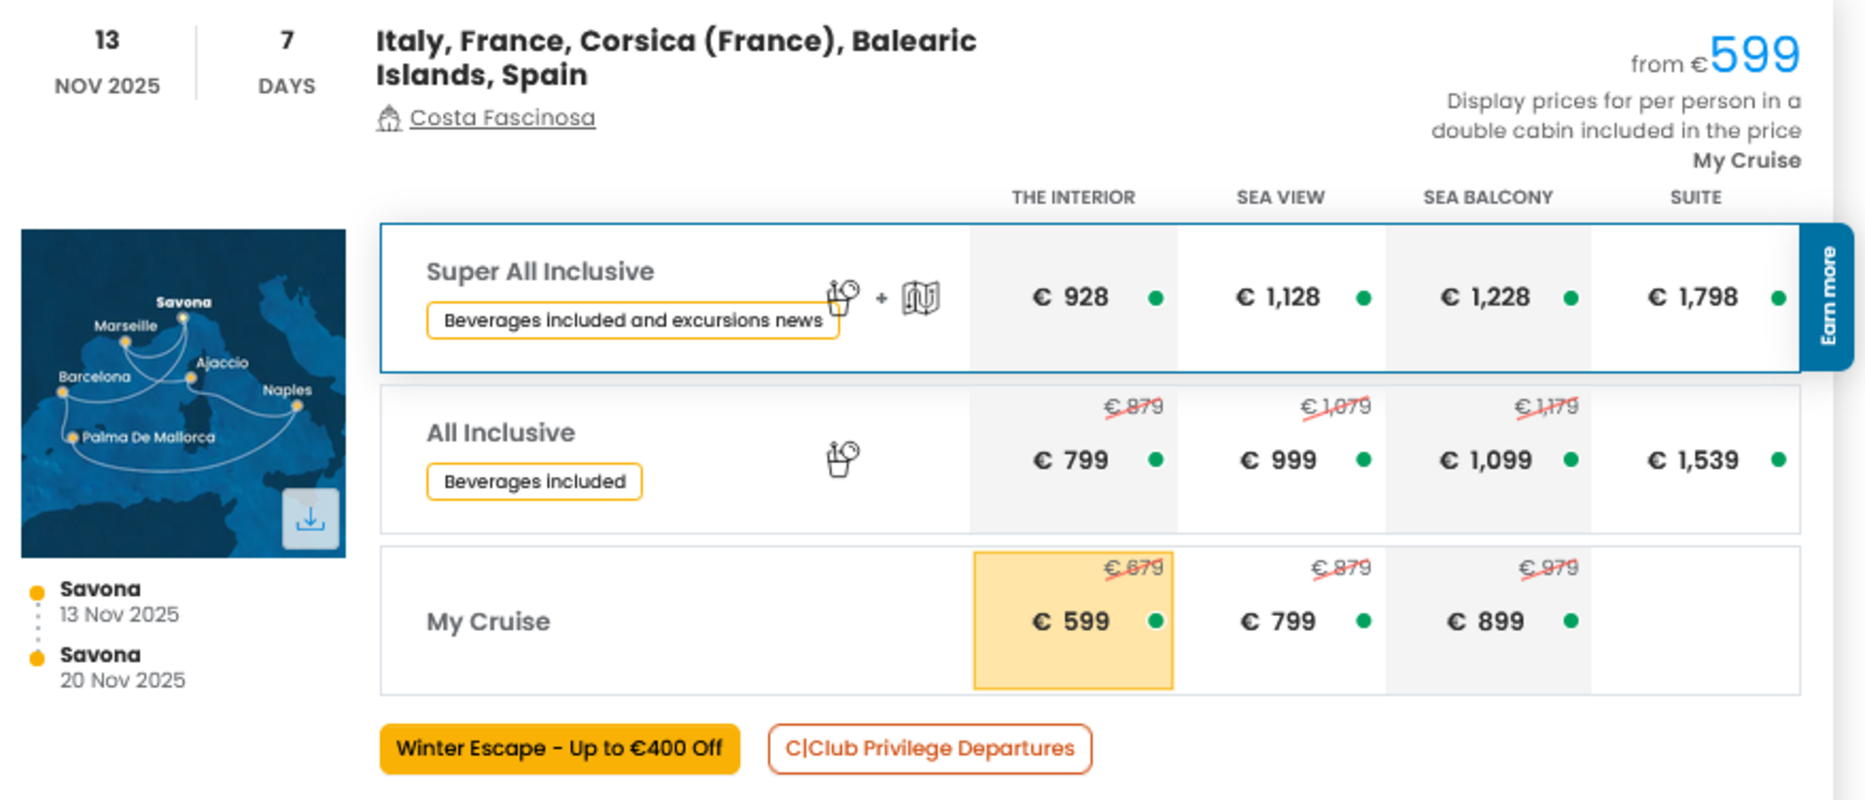Click the green dot next to €899 balcony

[1571, 621]
